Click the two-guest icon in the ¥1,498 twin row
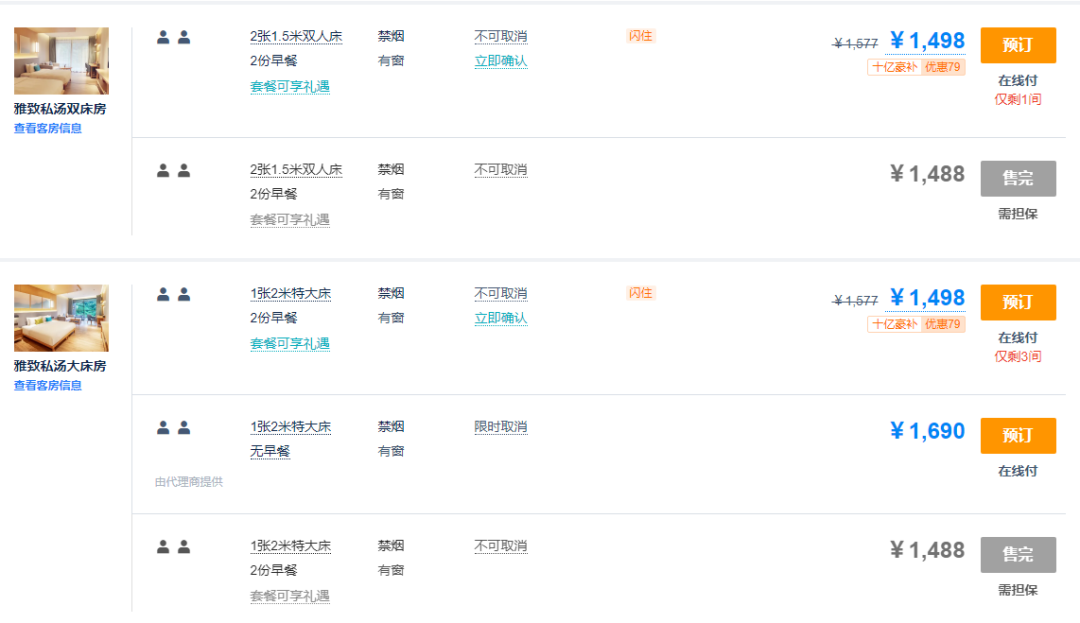The width and height of the screenshot is (1080, 623). point(174,37)
